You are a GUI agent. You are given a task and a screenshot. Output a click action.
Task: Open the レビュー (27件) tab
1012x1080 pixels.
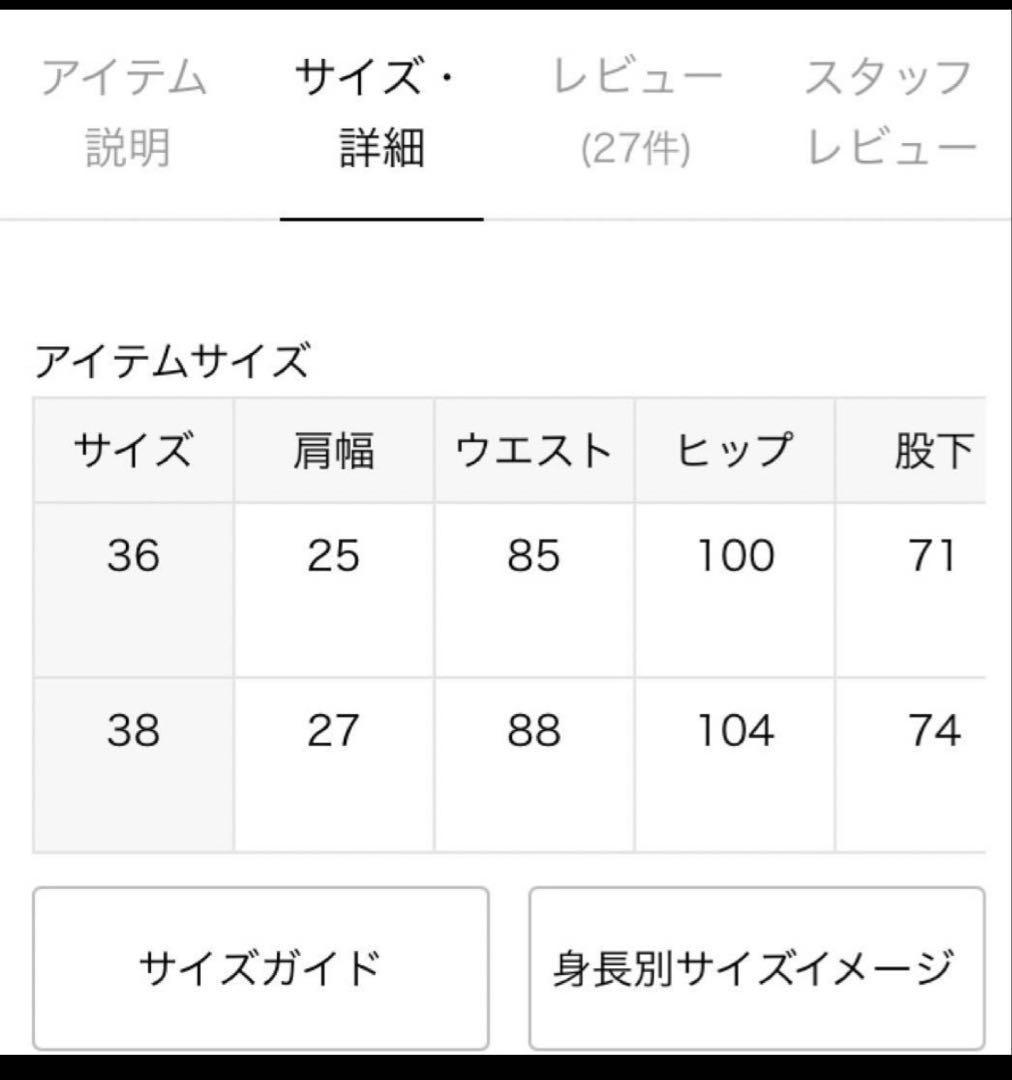point(633,110)
